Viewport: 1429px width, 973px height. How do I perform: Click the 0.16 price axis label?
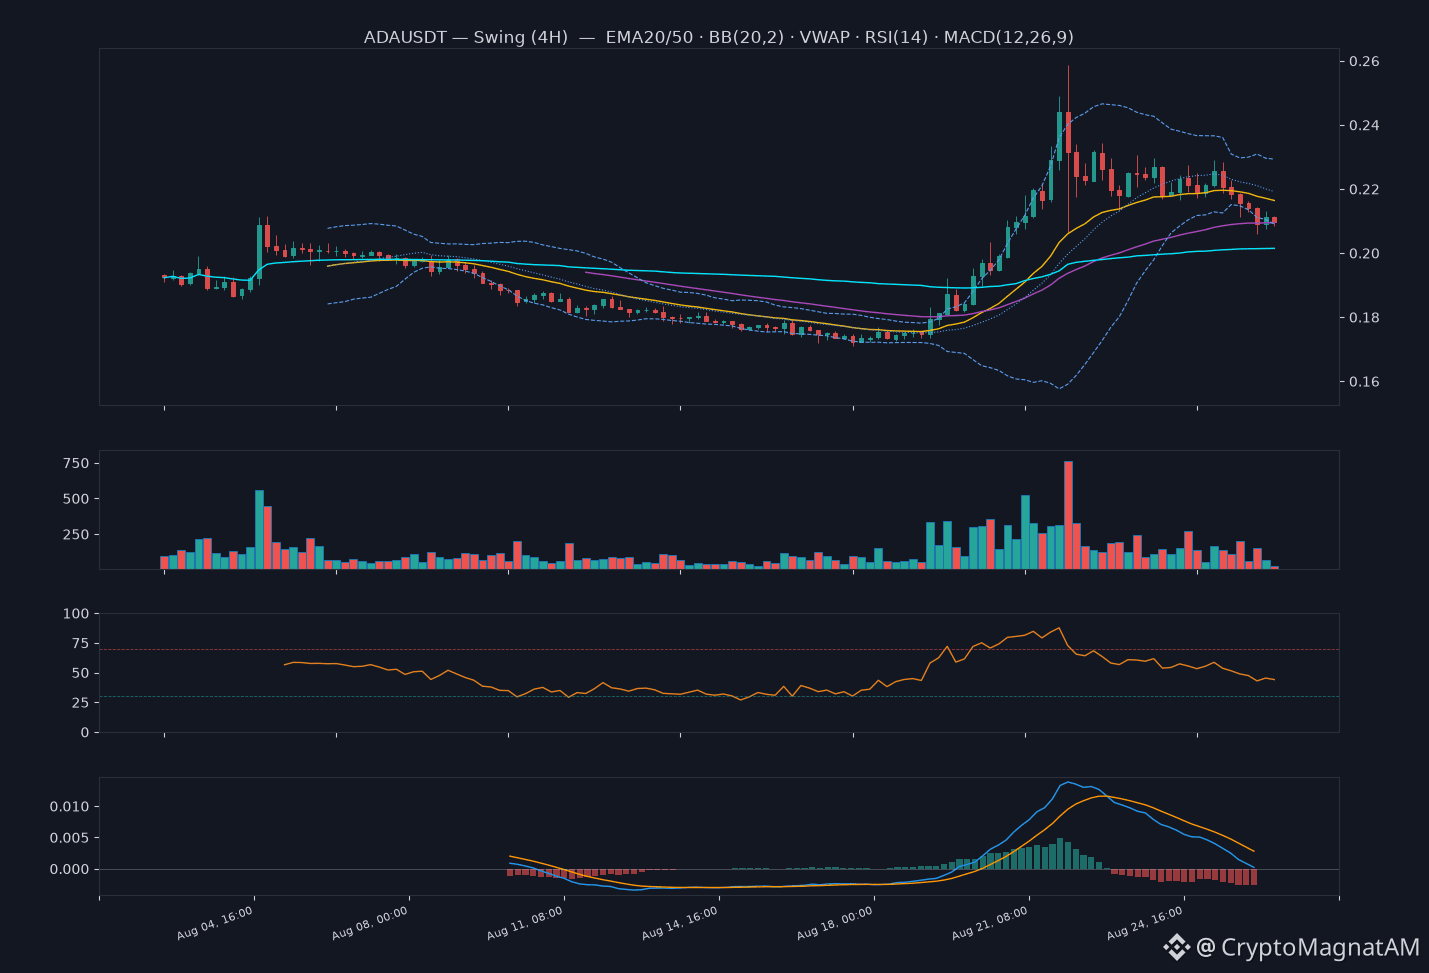coord(1364,382)
